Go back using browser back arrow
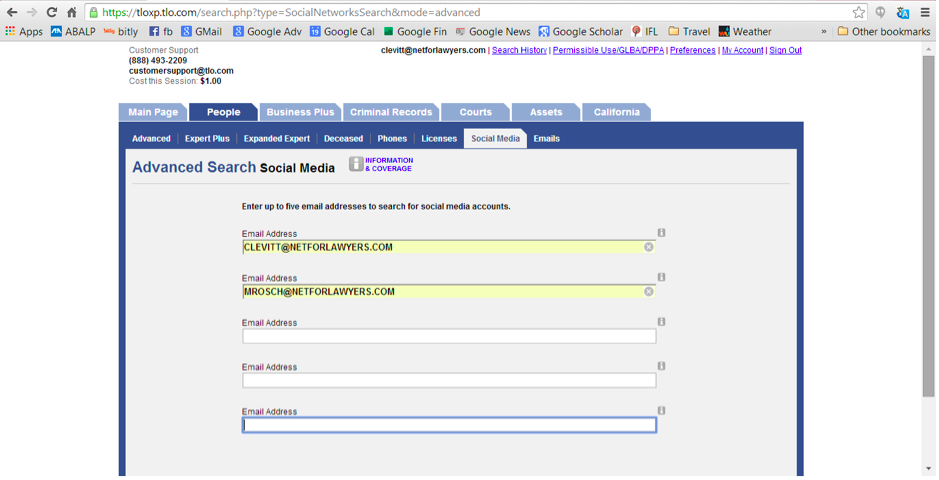This screenshot has width=939, height=480. click(12, 12)
